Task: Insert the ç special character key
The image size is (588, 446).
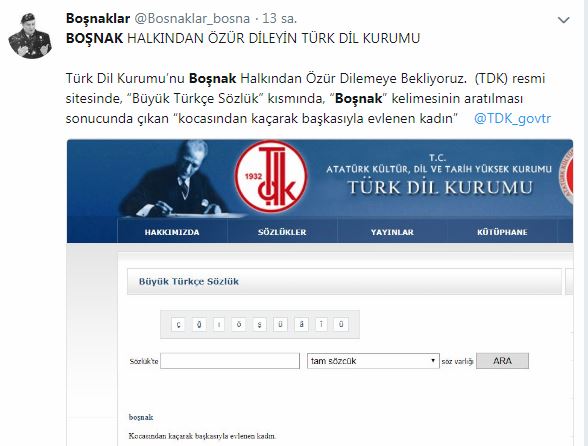Action: (x=178, y=324)
